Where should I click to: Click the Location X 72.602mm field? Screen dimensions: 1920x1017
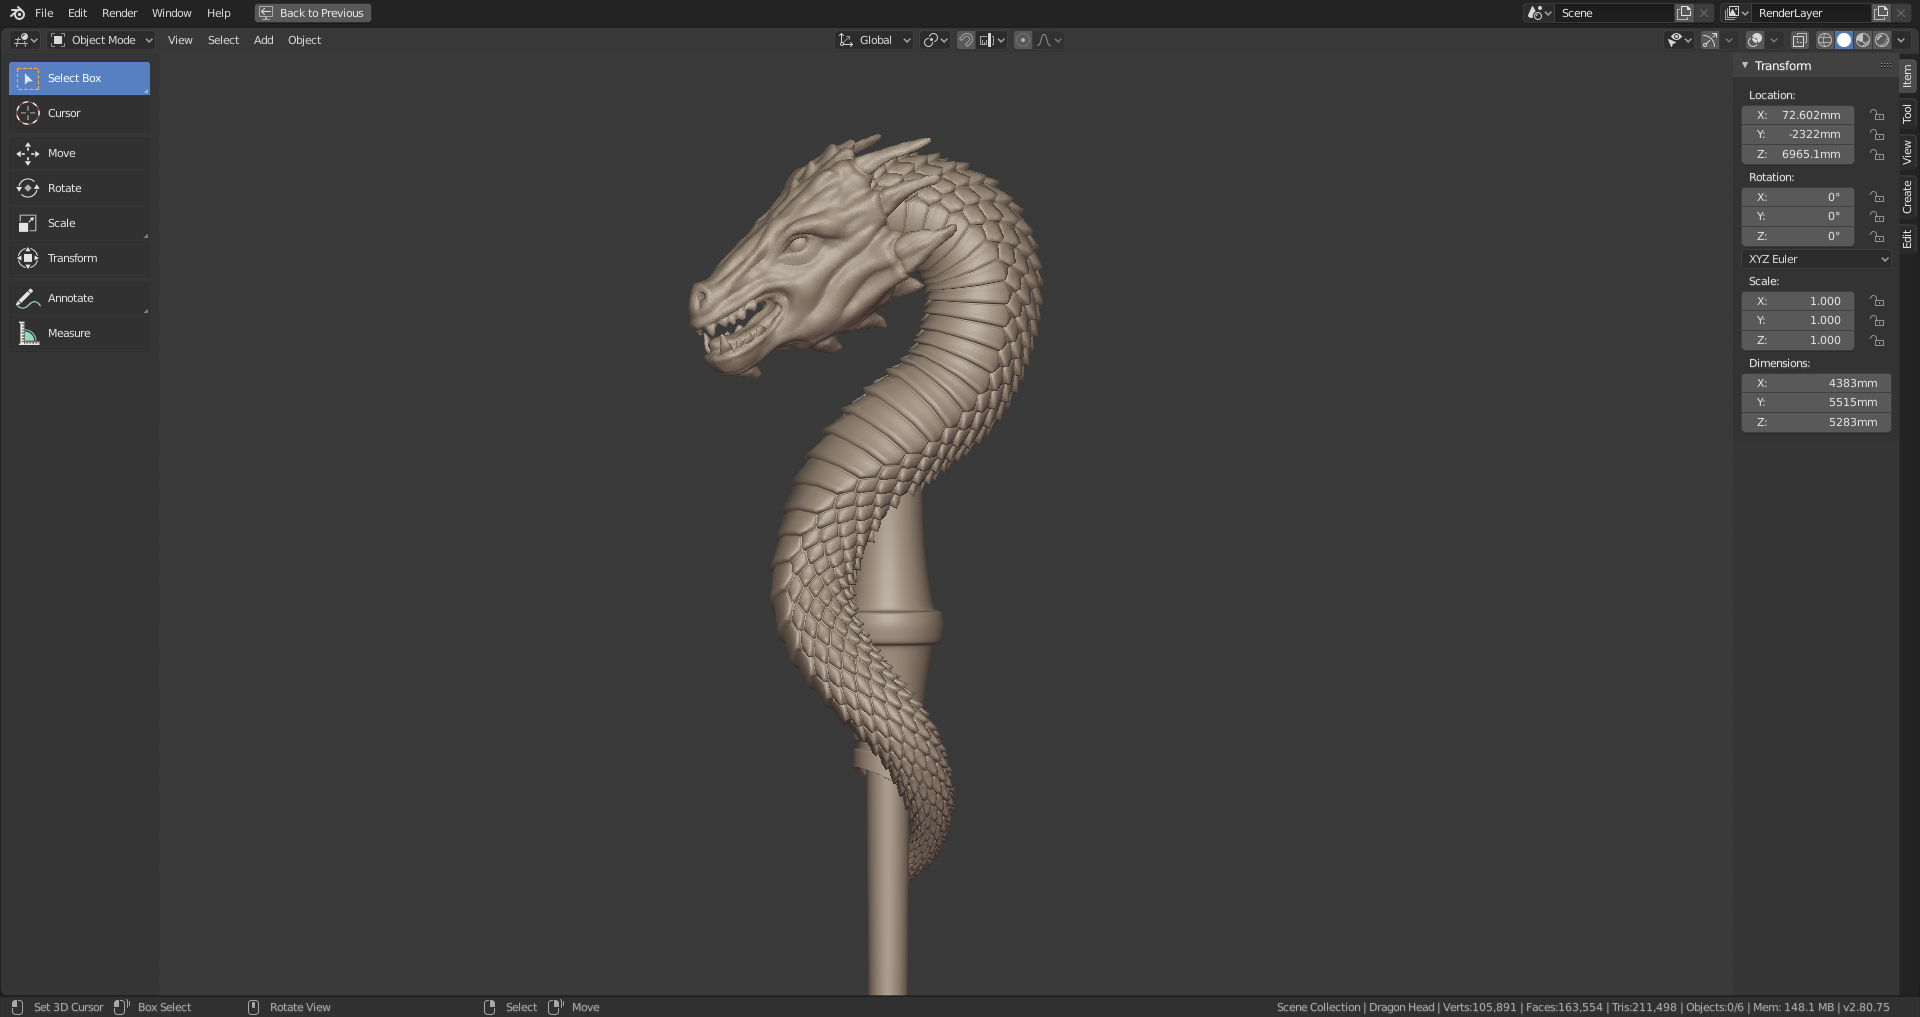click(x=1798, y=115)
